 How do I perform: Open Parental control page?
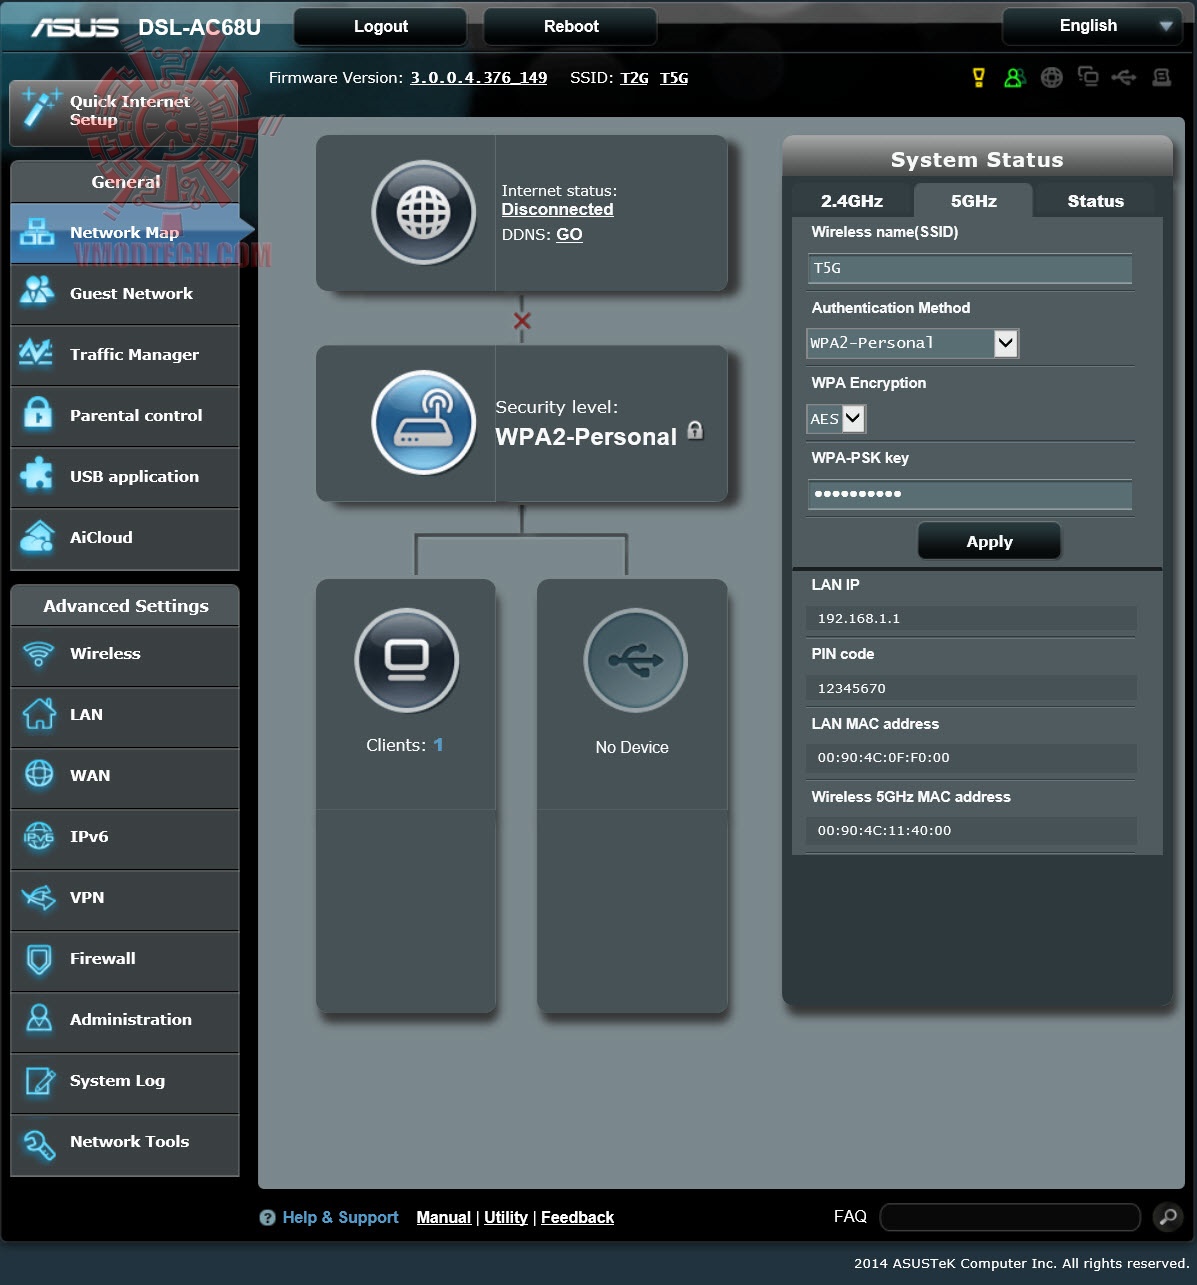coord(125,416)
